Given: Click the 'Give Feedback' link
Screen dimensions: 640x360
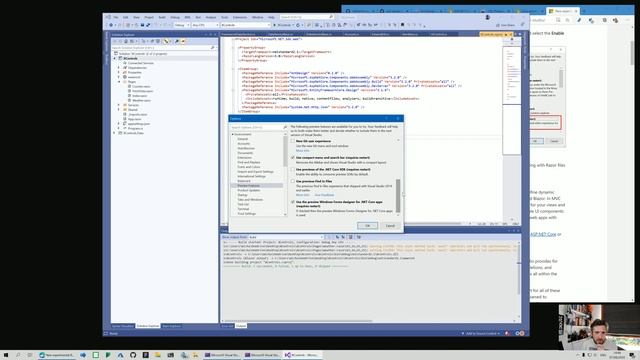Looking at the screenshot, I should 324,195.
